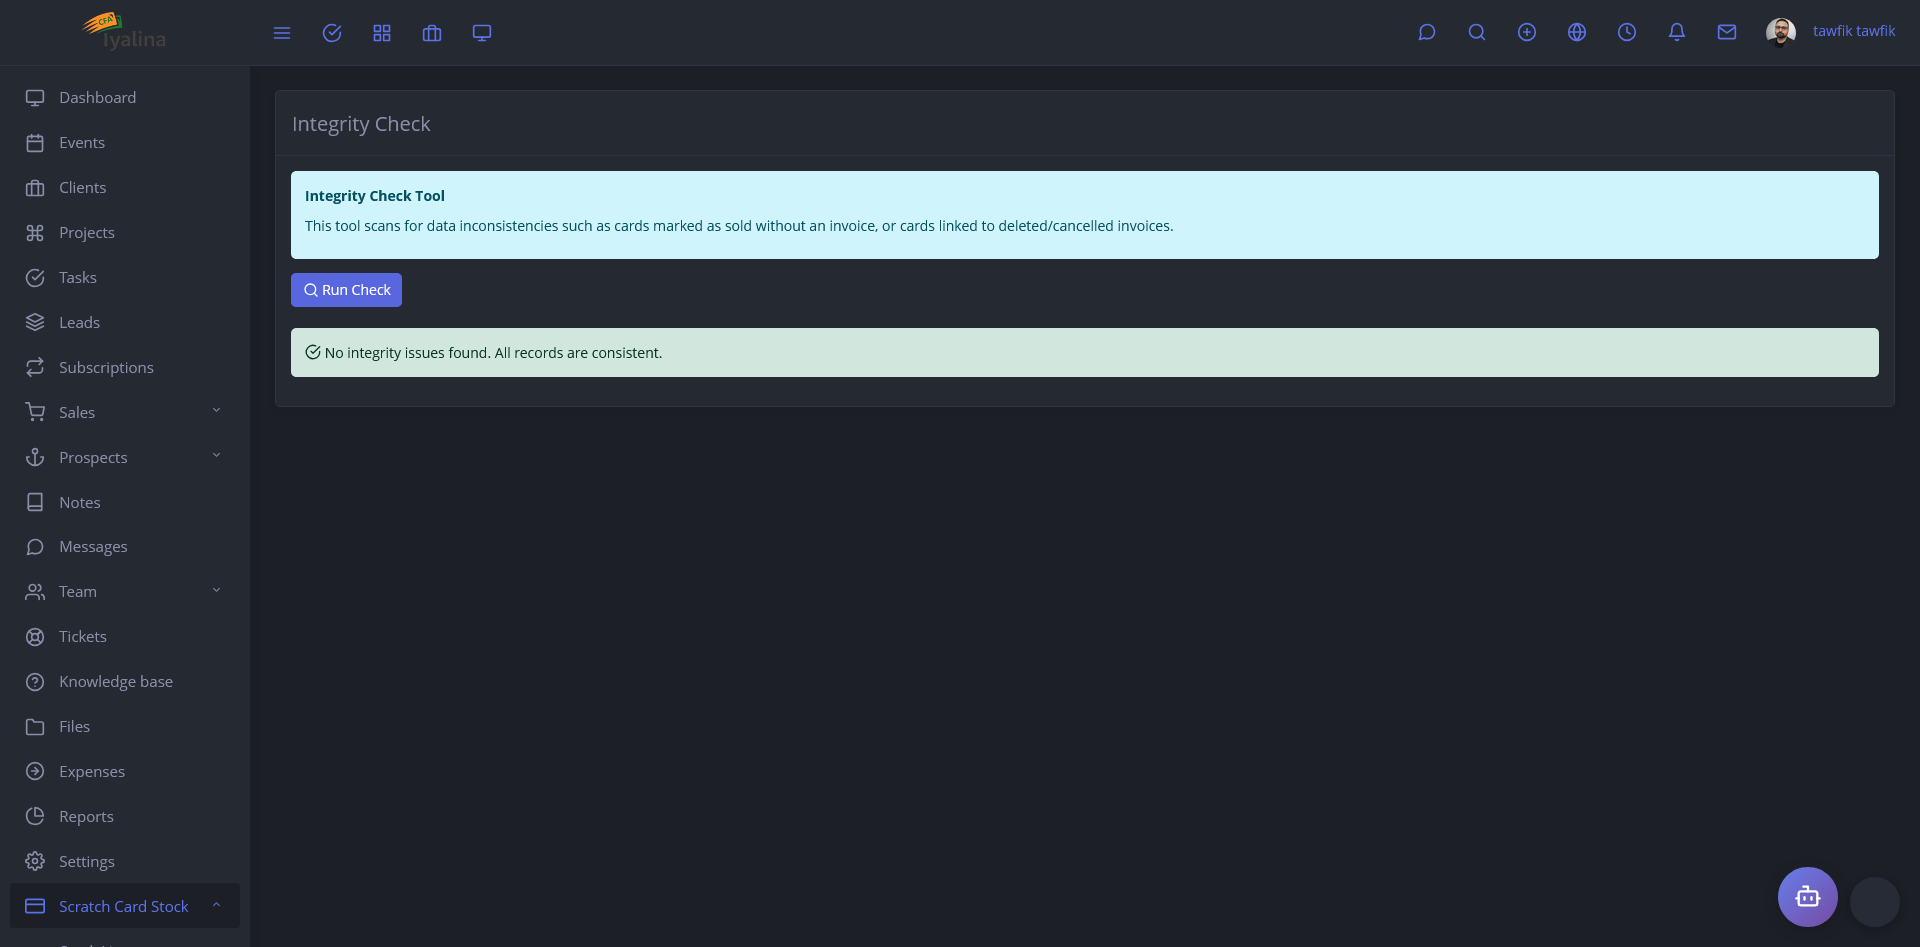This screenshot has height=947, width=1920.
Task: Toggle the hamburger sidebar menu icon
Action: (282, 33)
